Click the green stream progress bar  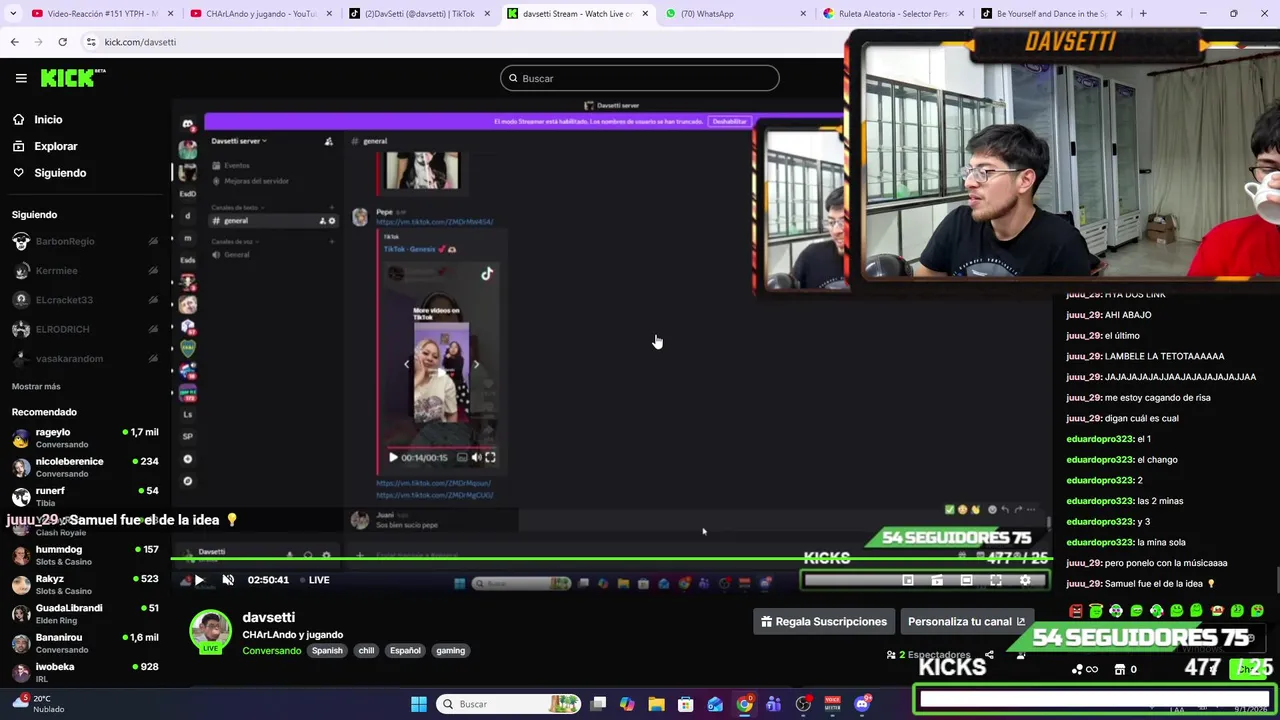click(x=610, y=560)
